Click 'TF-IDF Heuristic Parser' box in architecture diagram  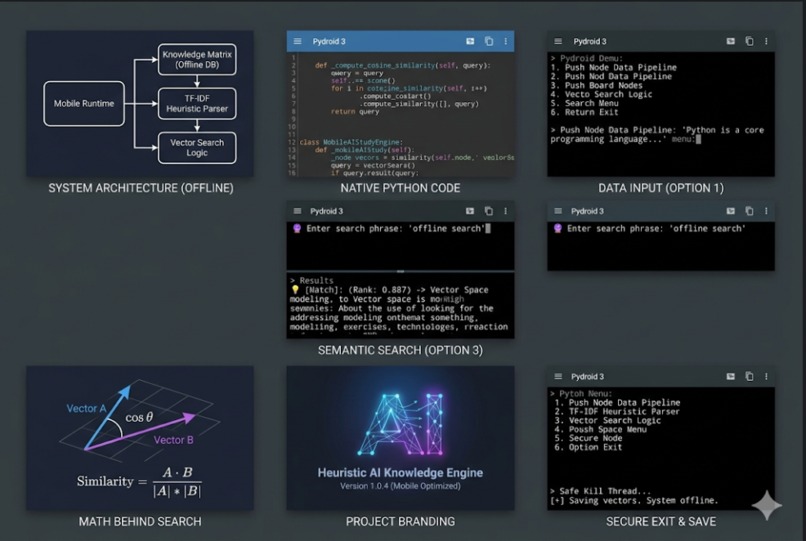click(197, 103)
